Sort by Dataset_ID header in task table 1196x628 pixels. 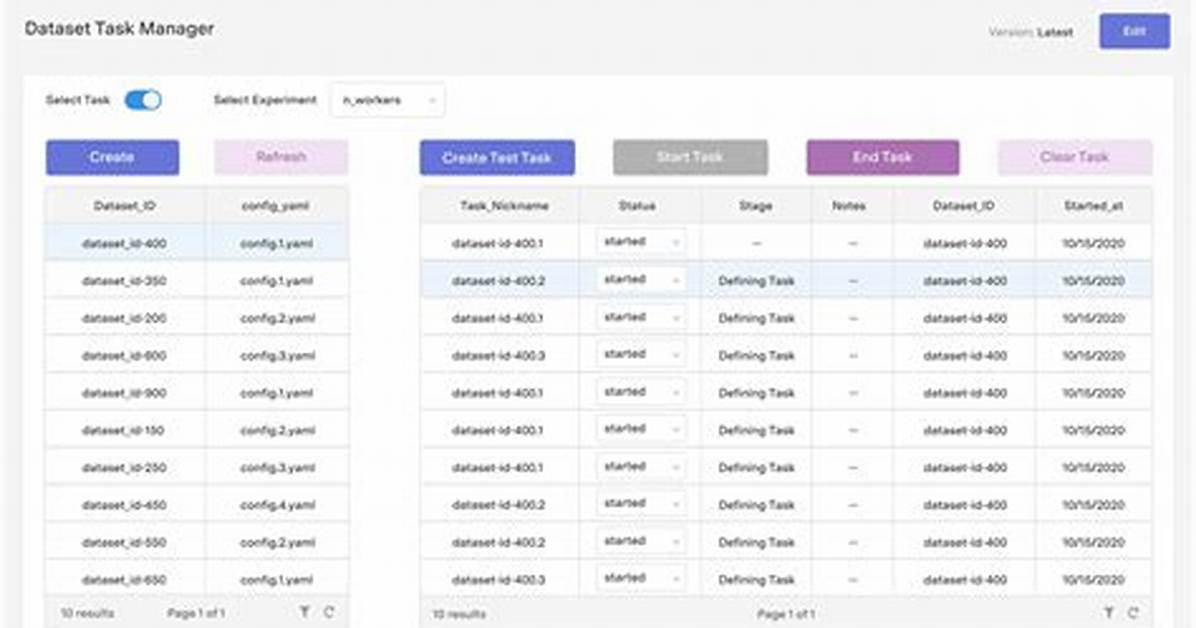pos(963,206)
